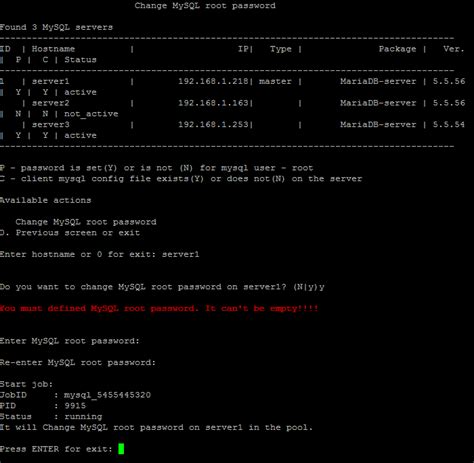
Task: Click the 'Enter hostname or 0 for exit' line
Action: pyautogui.click(x=99, y=254)
